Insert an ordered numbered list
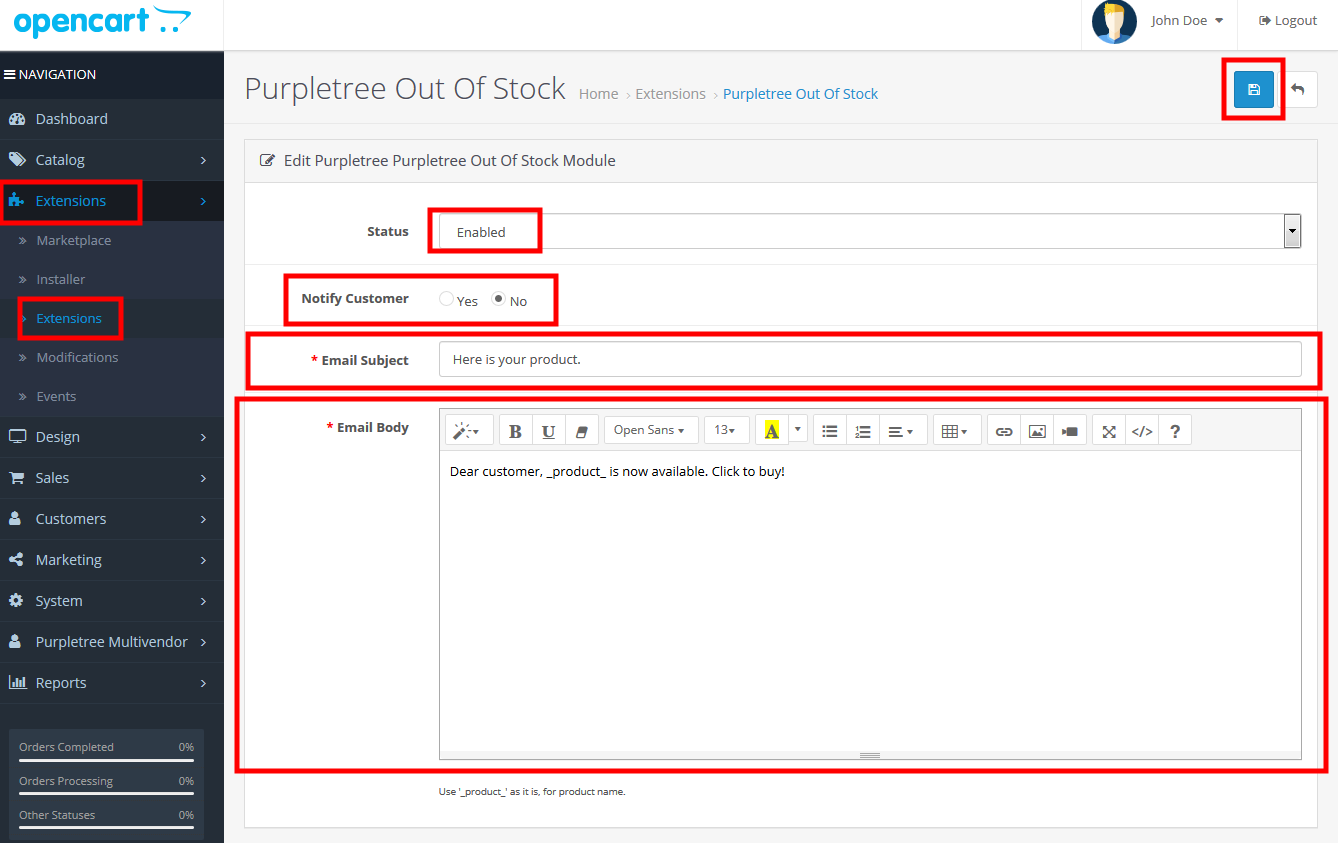The width and height of the screenshot is (1338, 843). pyautogui.click(x=863, y=431)
